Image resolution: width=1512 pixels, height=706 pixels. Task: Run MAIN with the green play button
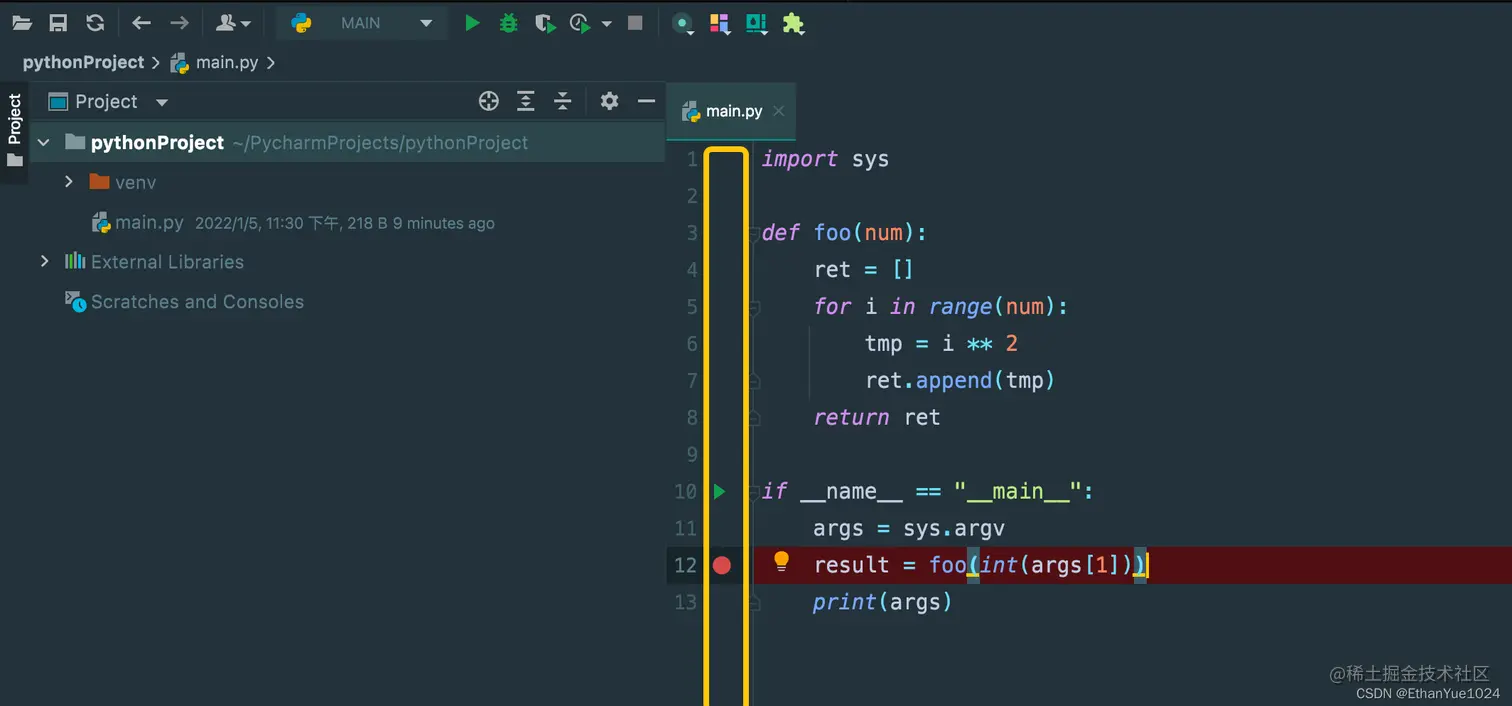[x=472, y=23]
